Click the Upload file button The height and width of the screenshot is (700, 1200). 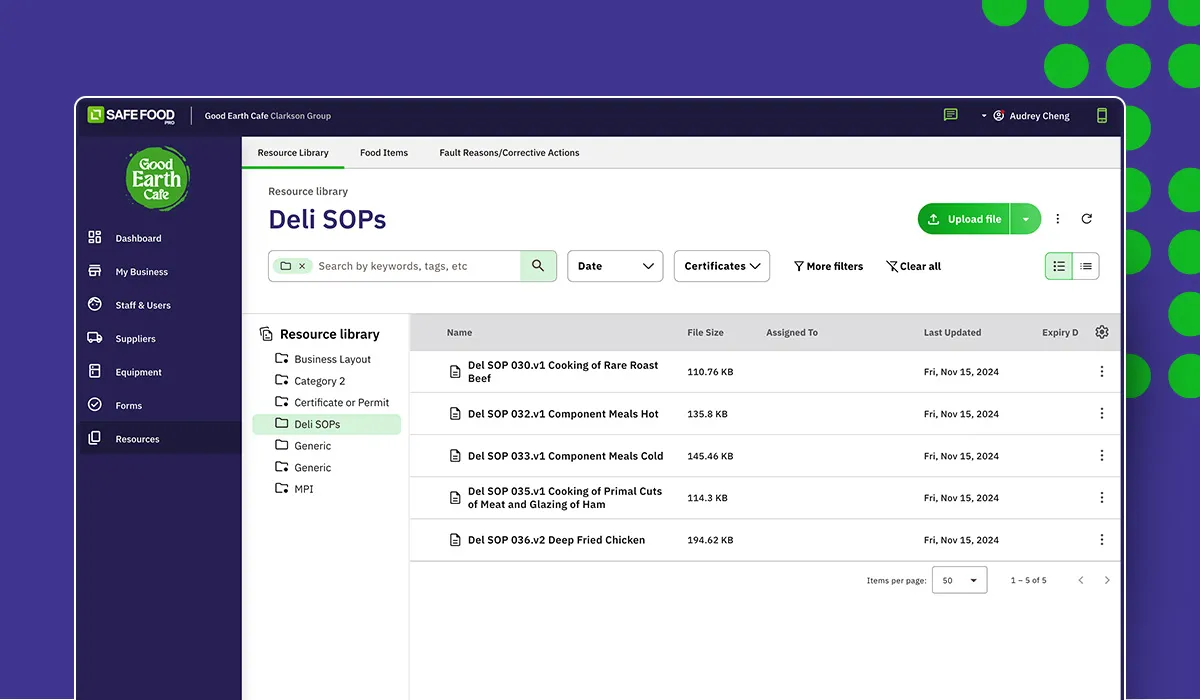click(965, 219)
